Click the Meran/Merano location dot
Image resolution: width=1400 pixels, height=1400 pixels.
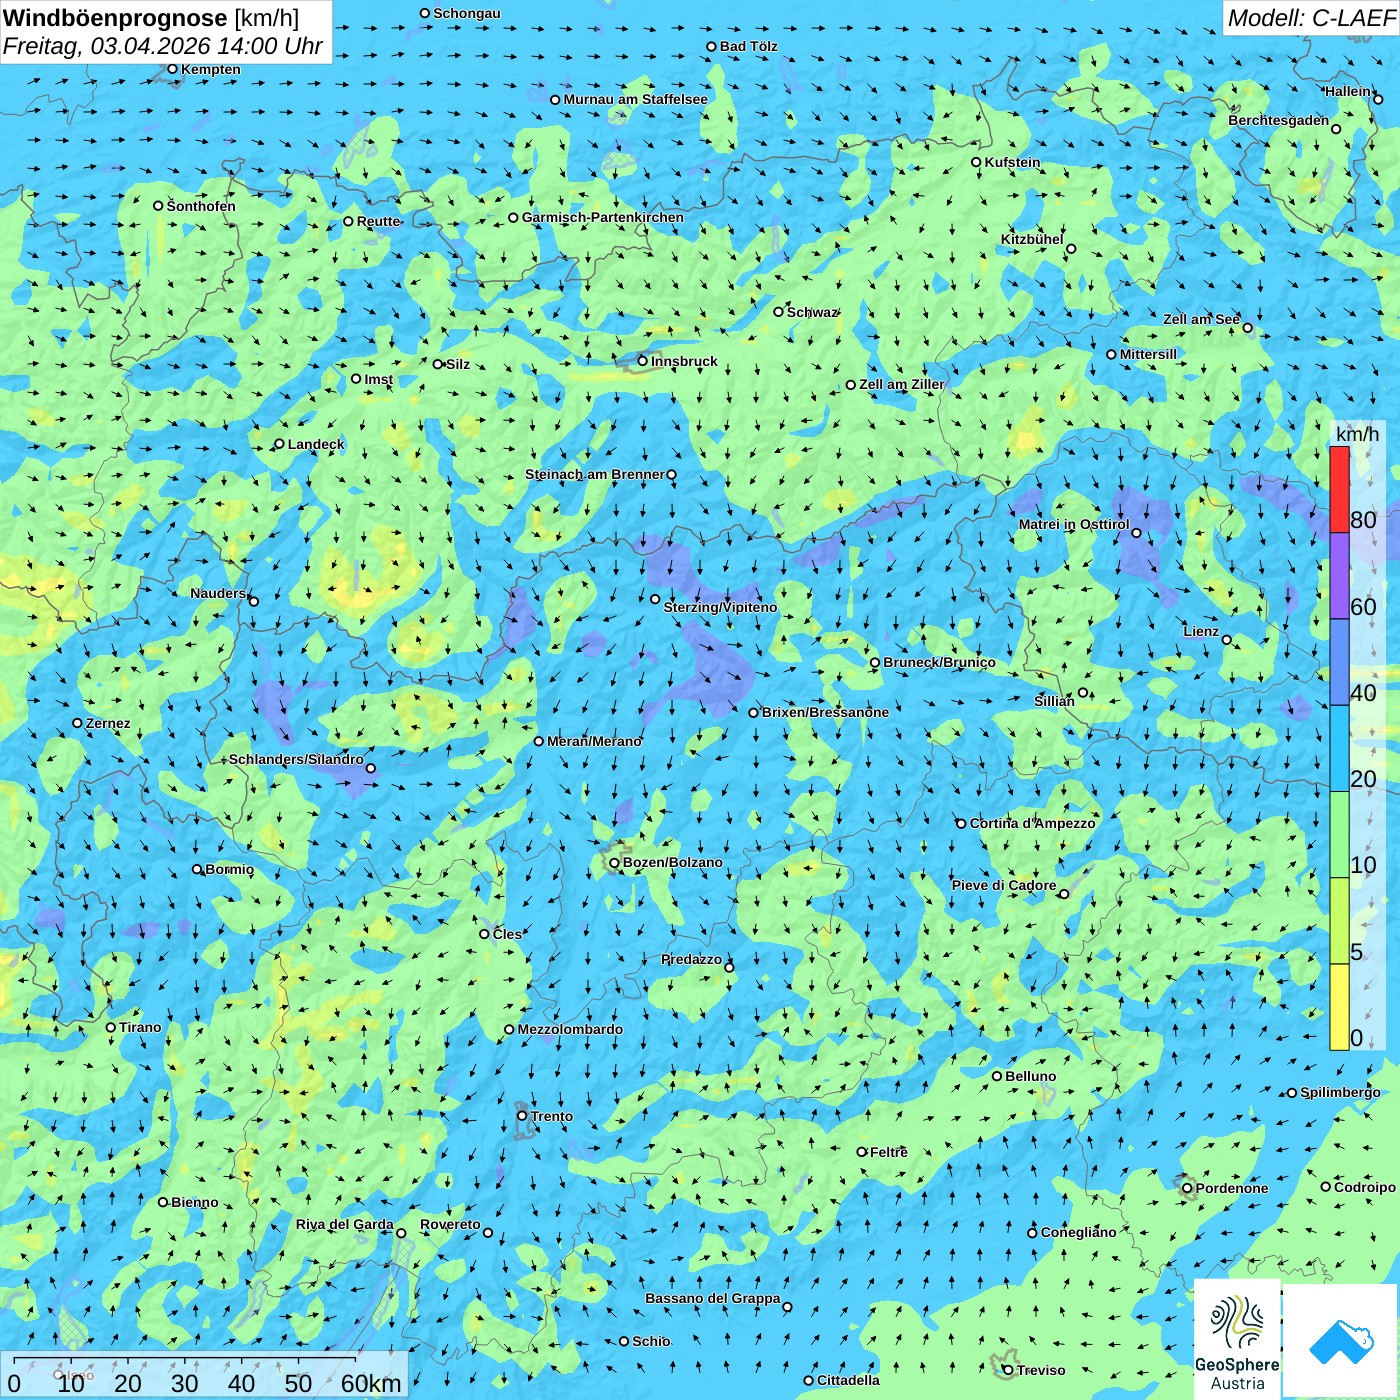[x=538, y=741]
